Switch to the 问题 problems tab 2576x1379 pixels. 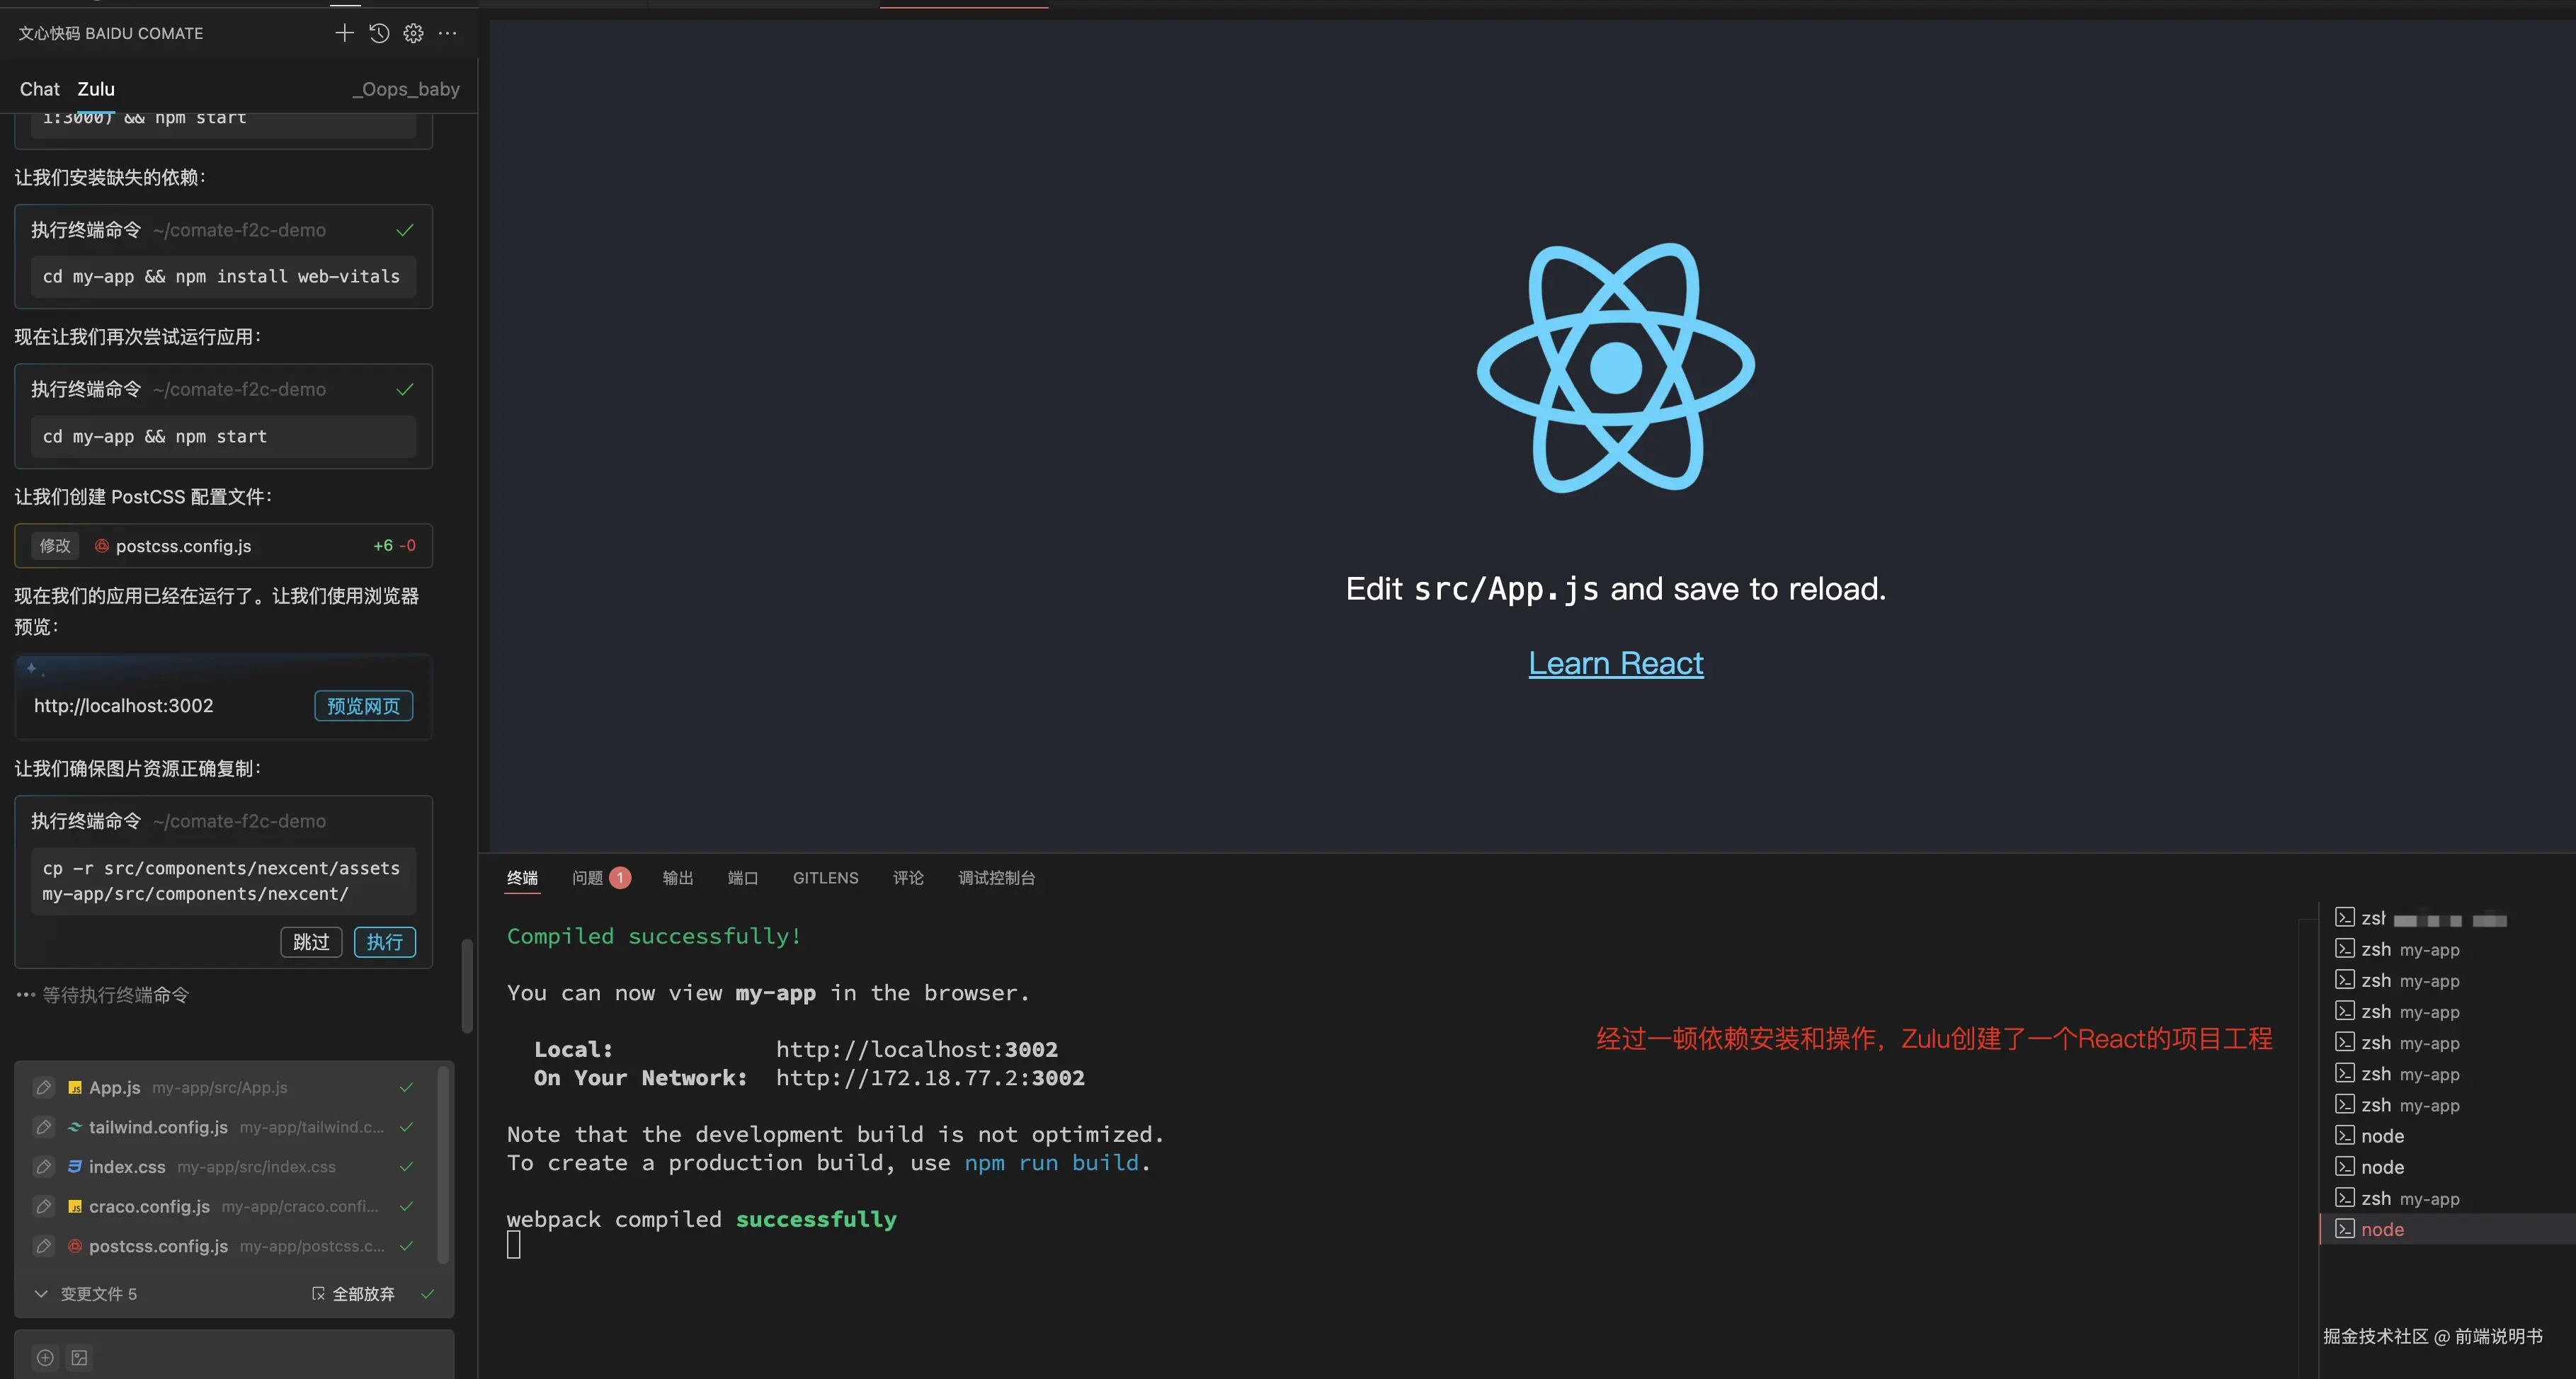click(x=588, y=878)
